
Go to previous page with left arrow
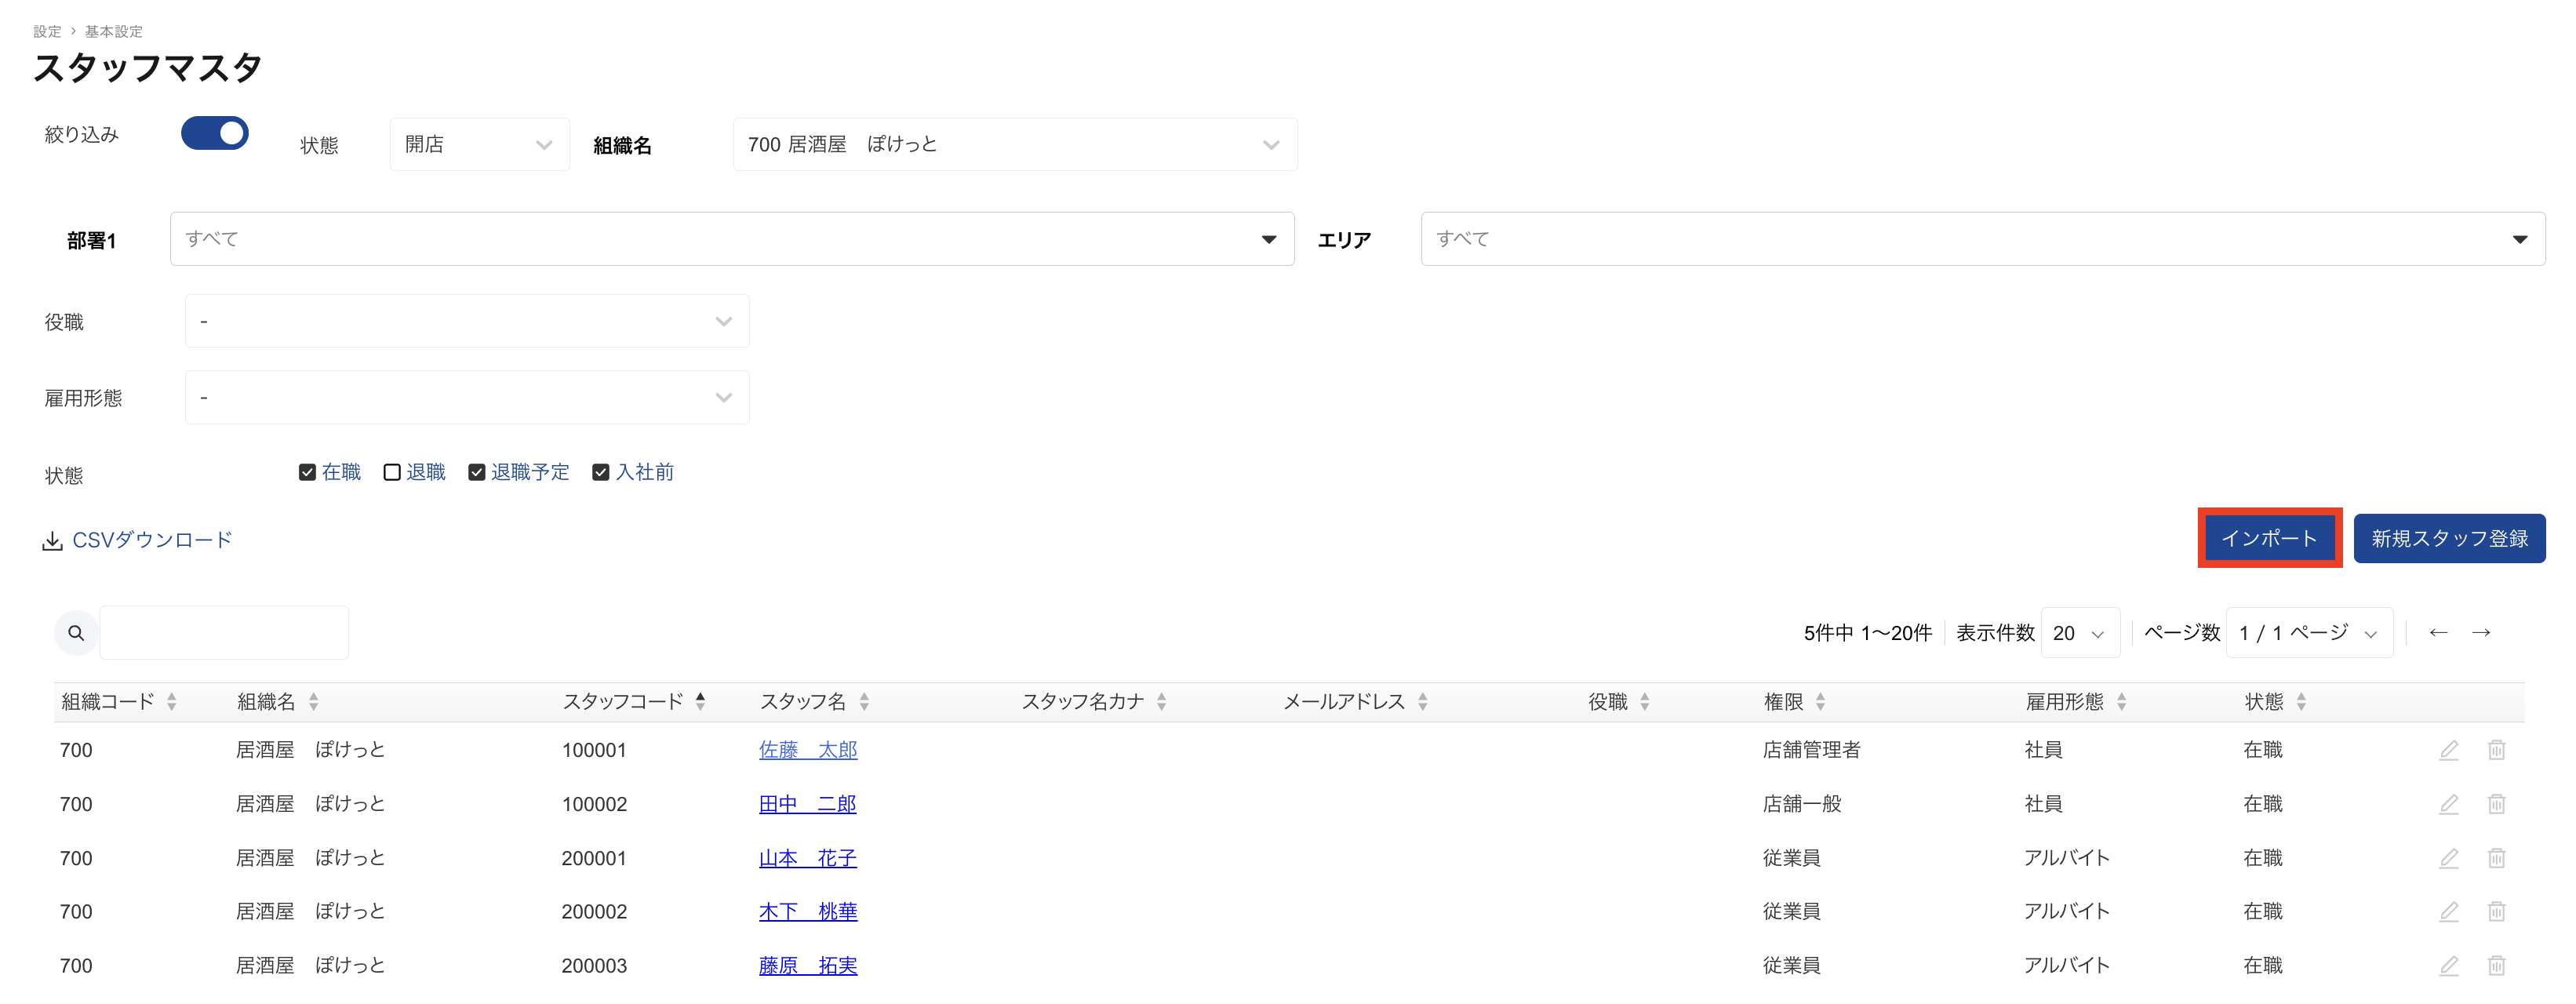[2438, 633]
